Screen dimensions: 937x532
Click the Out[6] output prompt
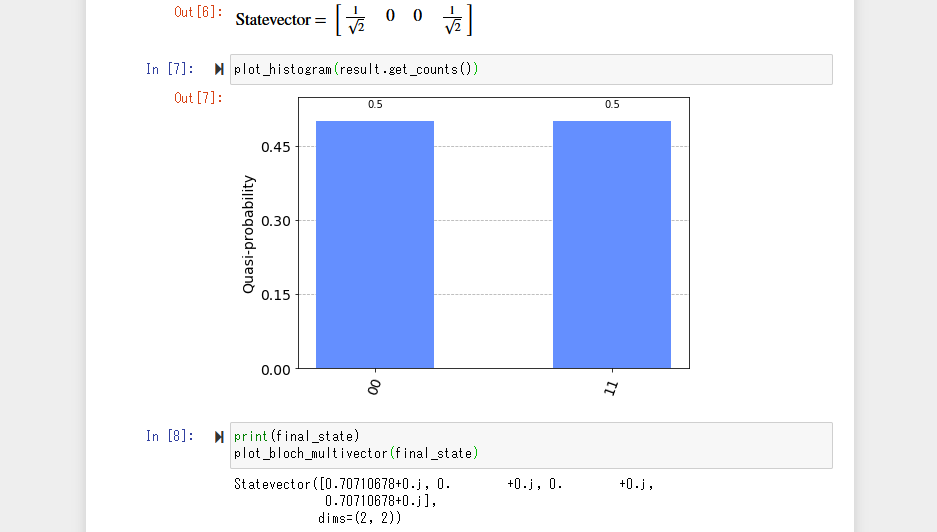point(197,12)
